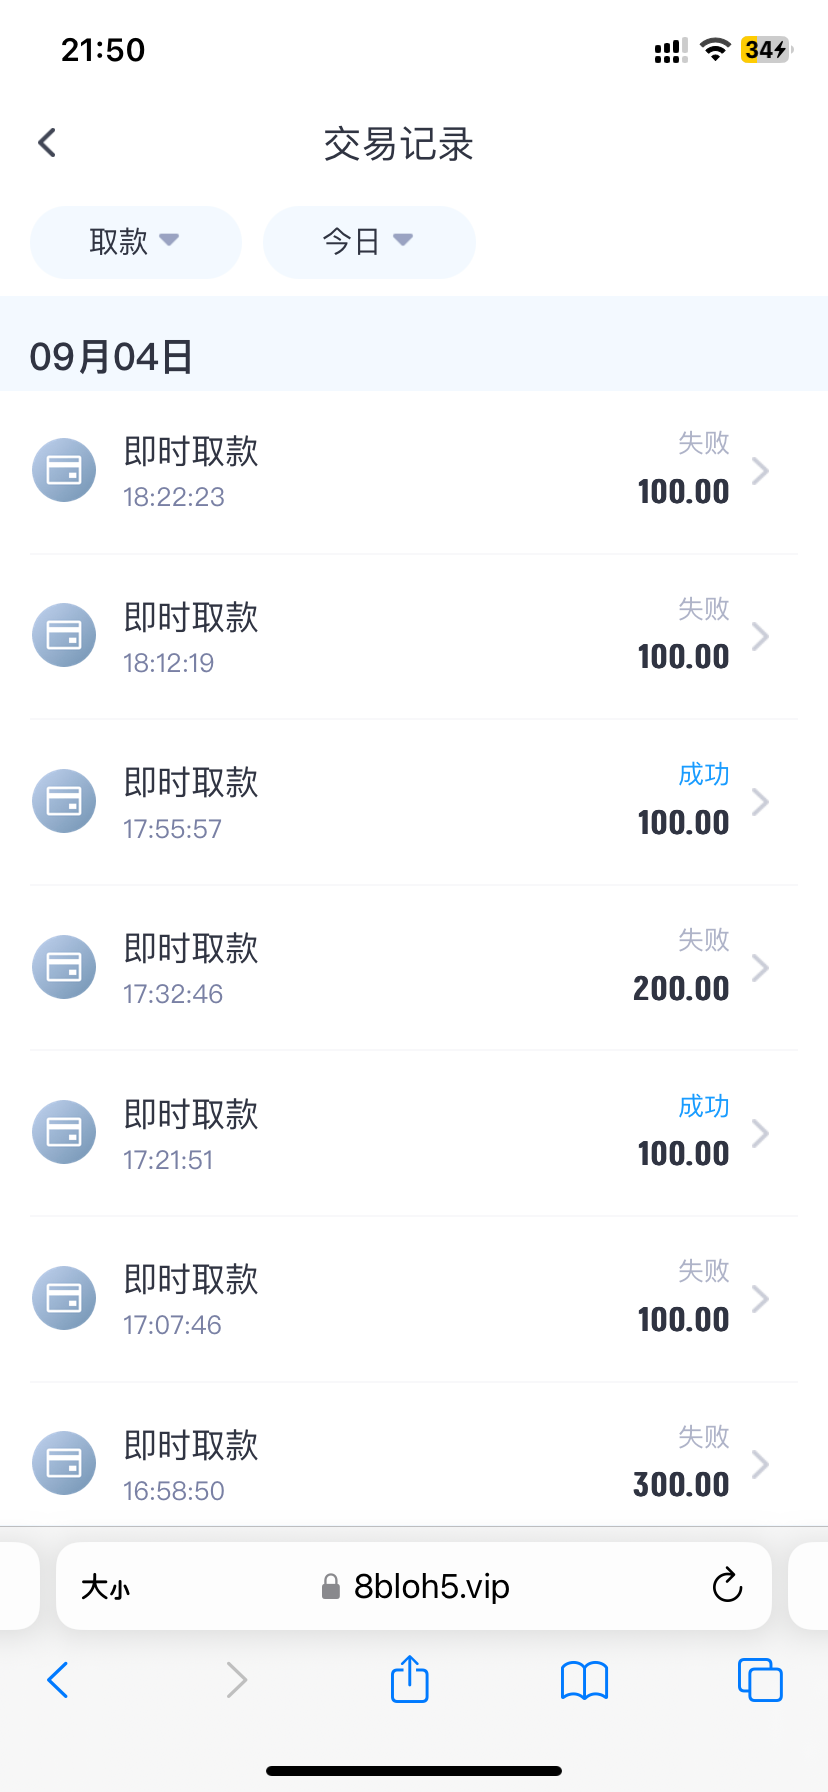Tap the 09月04日 date header

point(112,357)
